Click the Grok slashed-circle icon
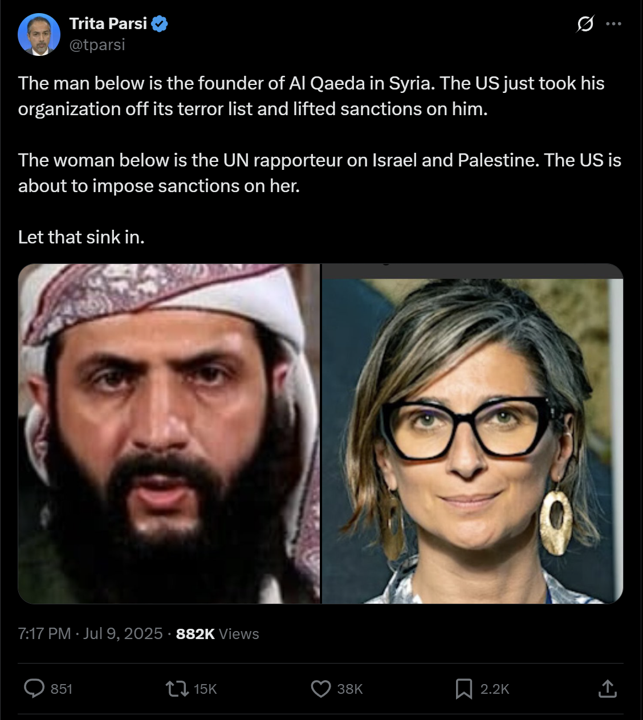Screen dimensions: 643x720 (585, 23)
